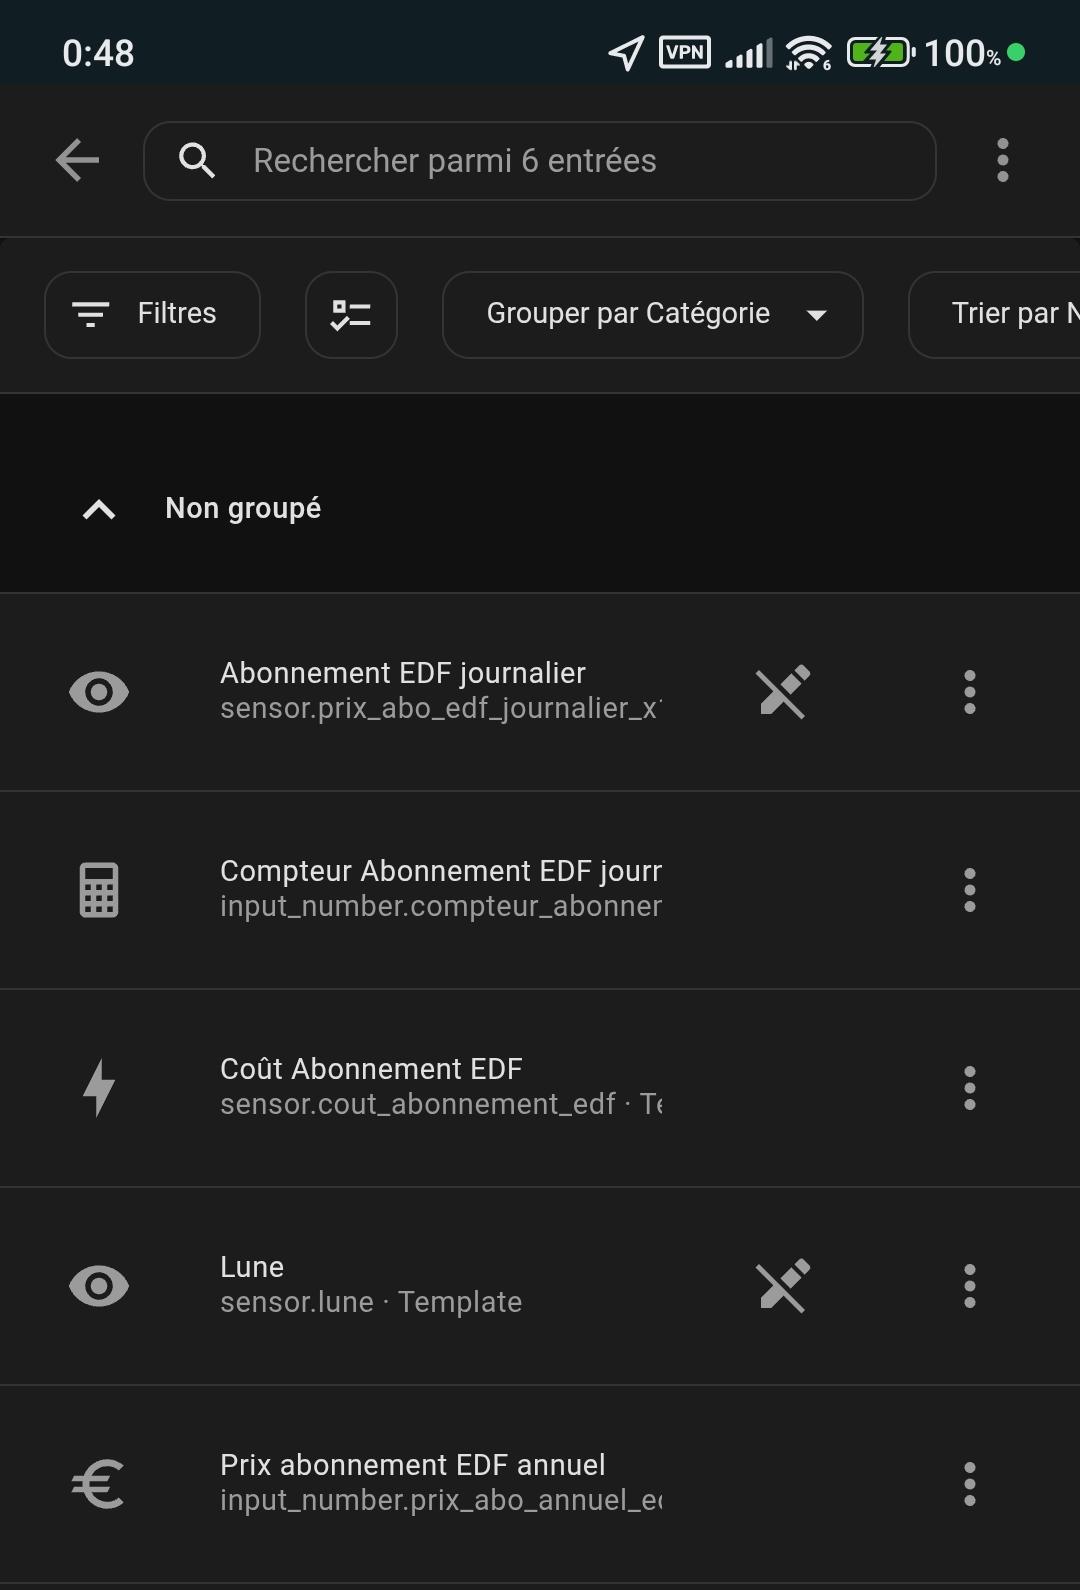
Task: Click the crossed pencil icon on Lune row
Action: click(x=783, y=1286)
